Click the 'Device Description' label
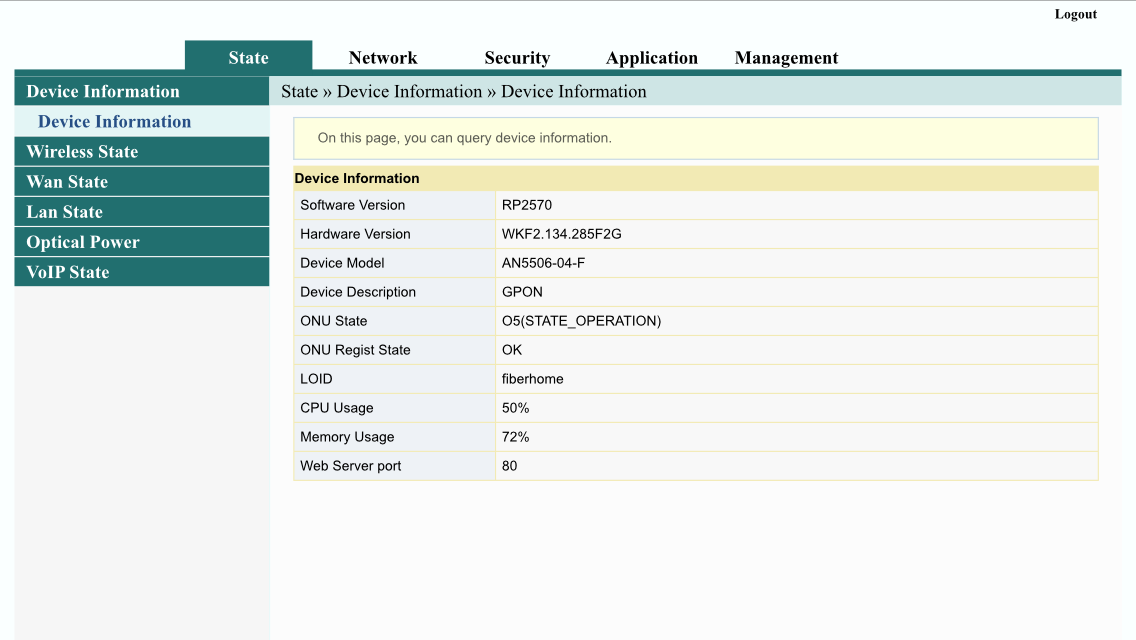 [358, 292]
